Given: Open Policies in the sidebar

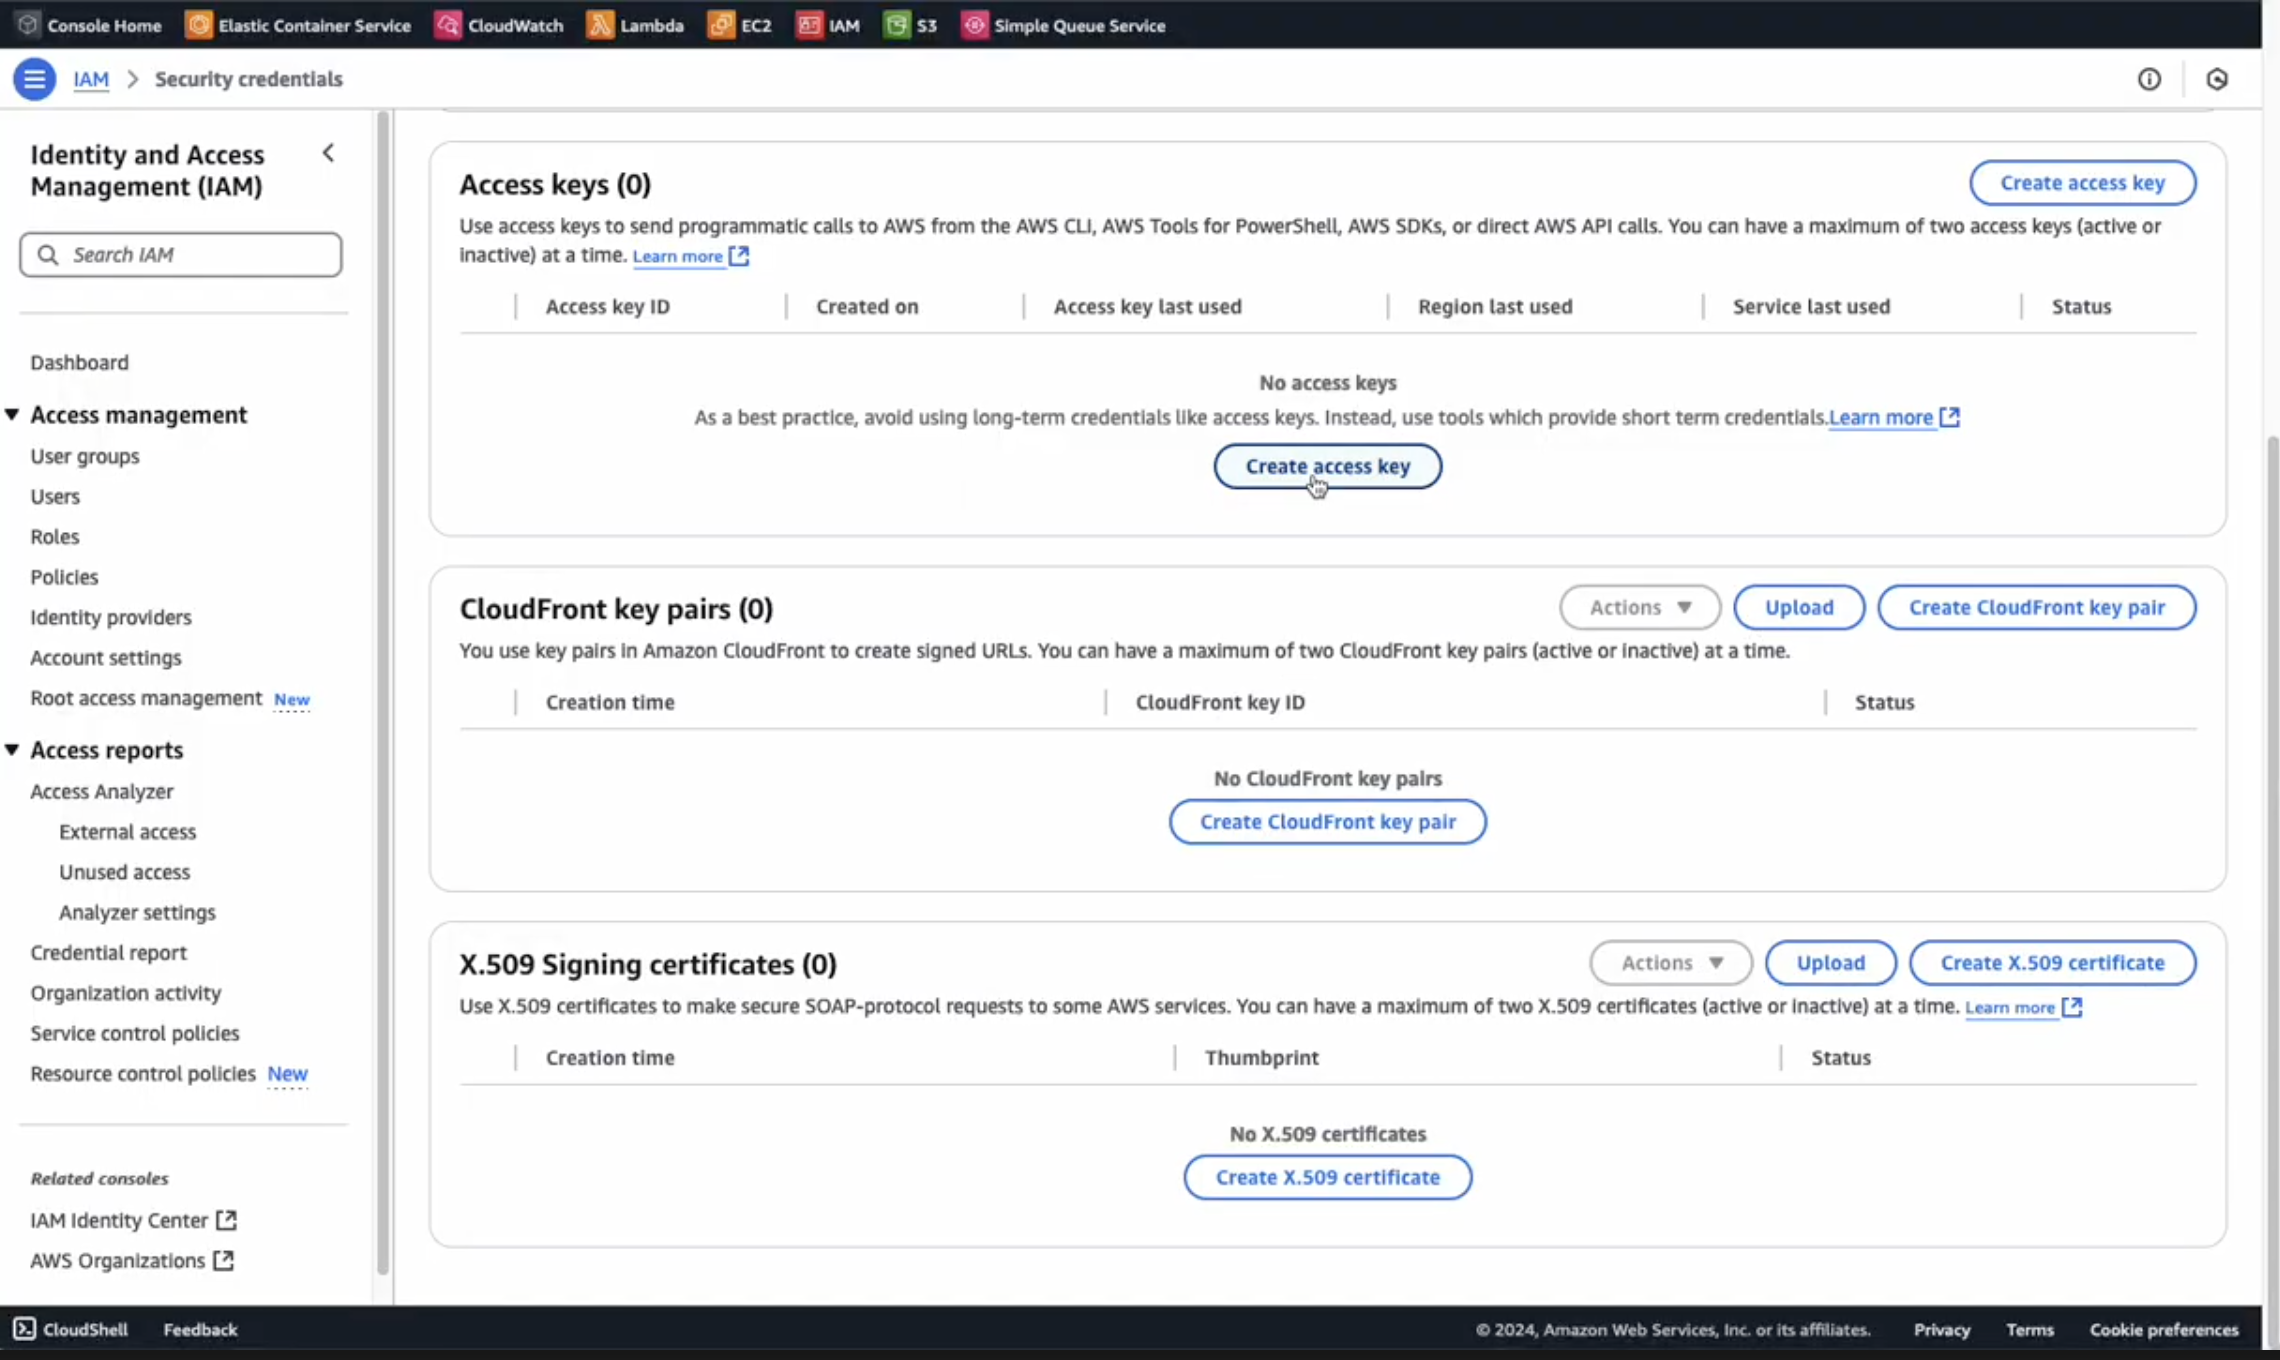Looking at the screenshot, I should 64,576.
